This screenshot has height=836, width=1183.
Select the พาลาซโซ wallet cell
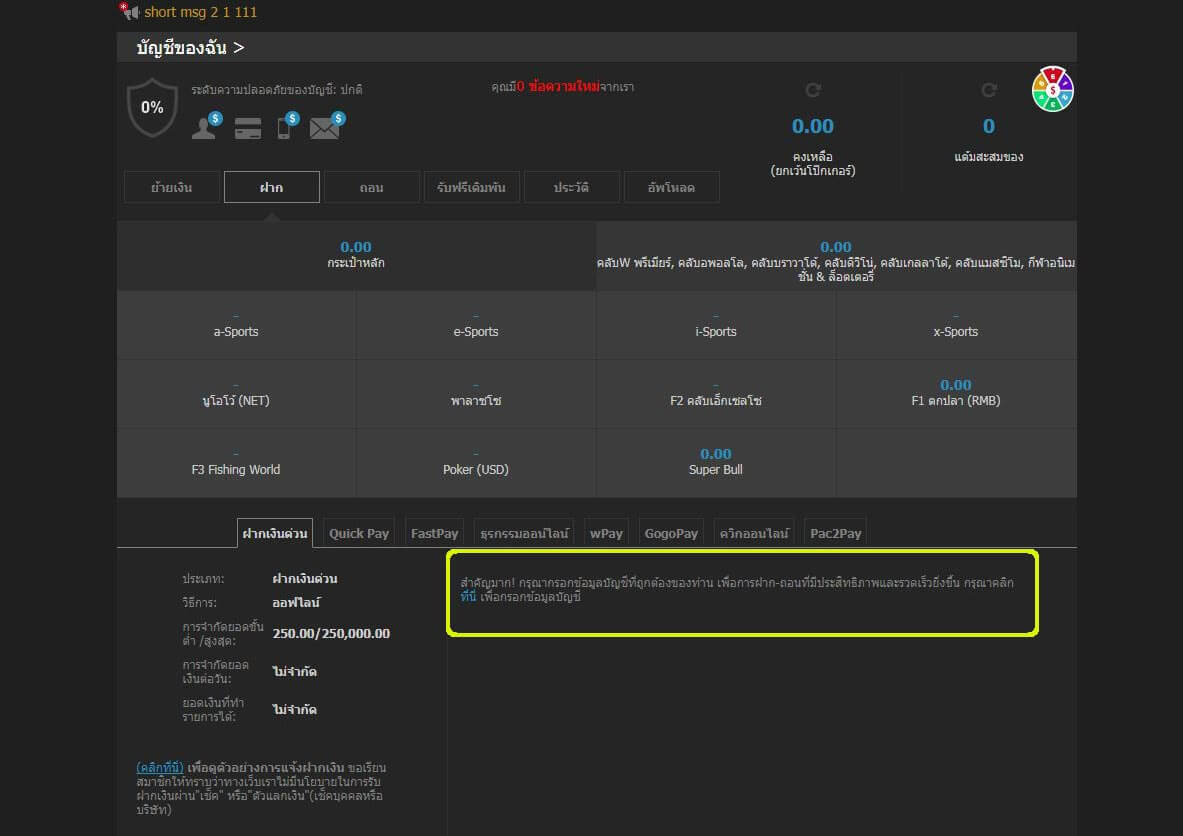coord(476,395)
